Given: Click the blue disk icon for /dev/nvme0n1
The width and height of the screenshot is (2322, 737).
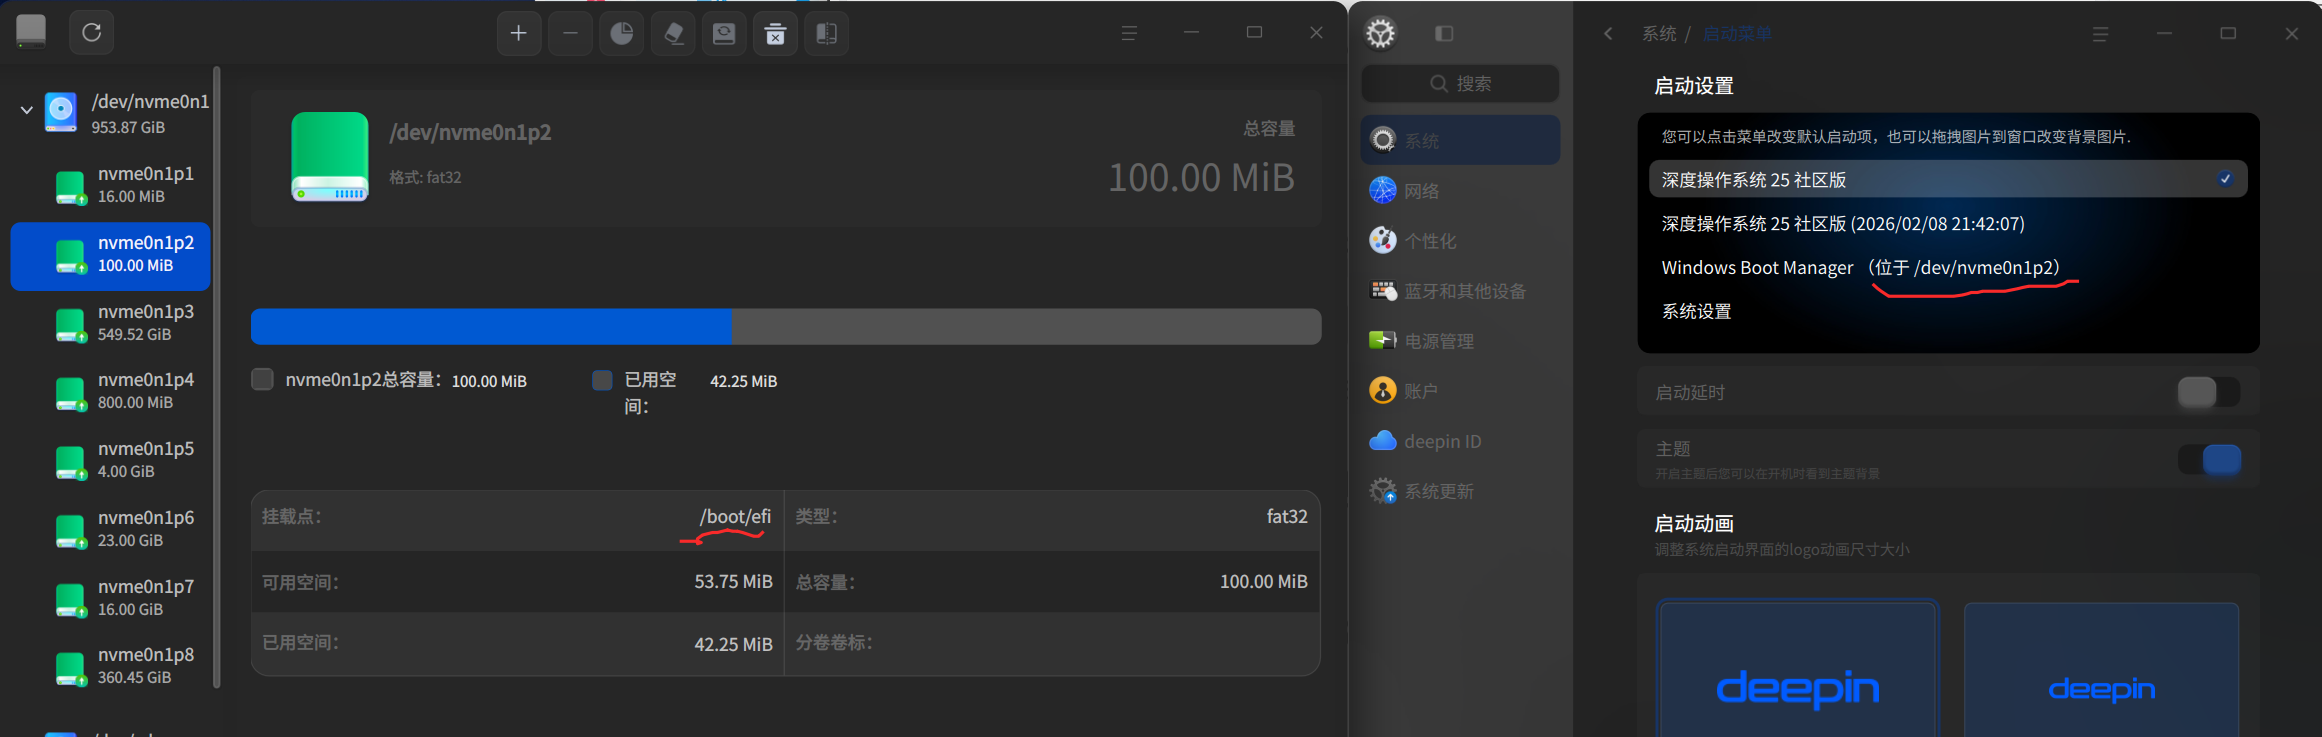Looking at the screenshot, I should 61,112.
